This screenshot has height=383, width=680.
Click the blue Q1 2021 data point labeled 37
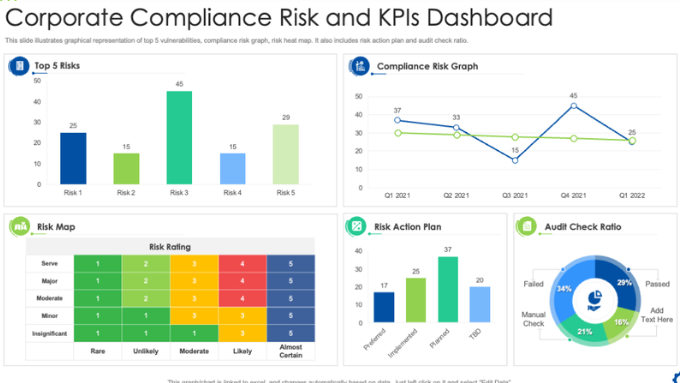coord(398,120)
